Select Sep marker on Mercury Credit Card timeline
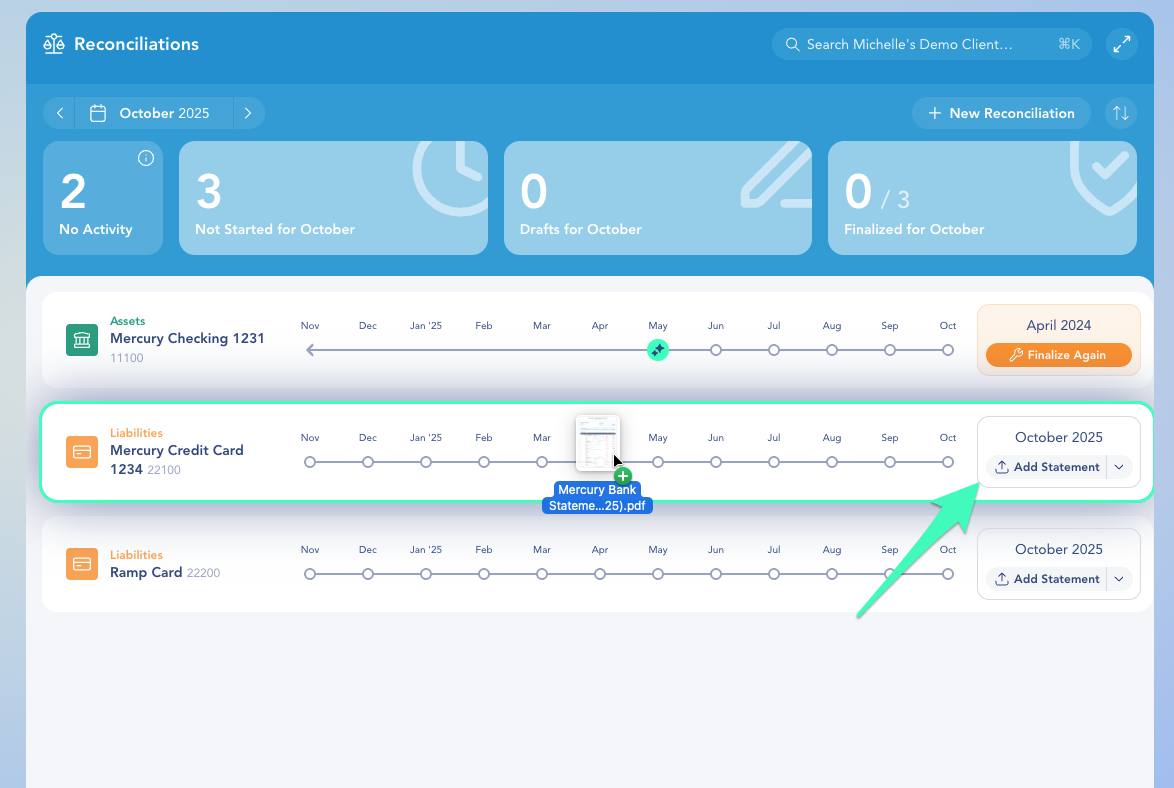 (890, 462)
